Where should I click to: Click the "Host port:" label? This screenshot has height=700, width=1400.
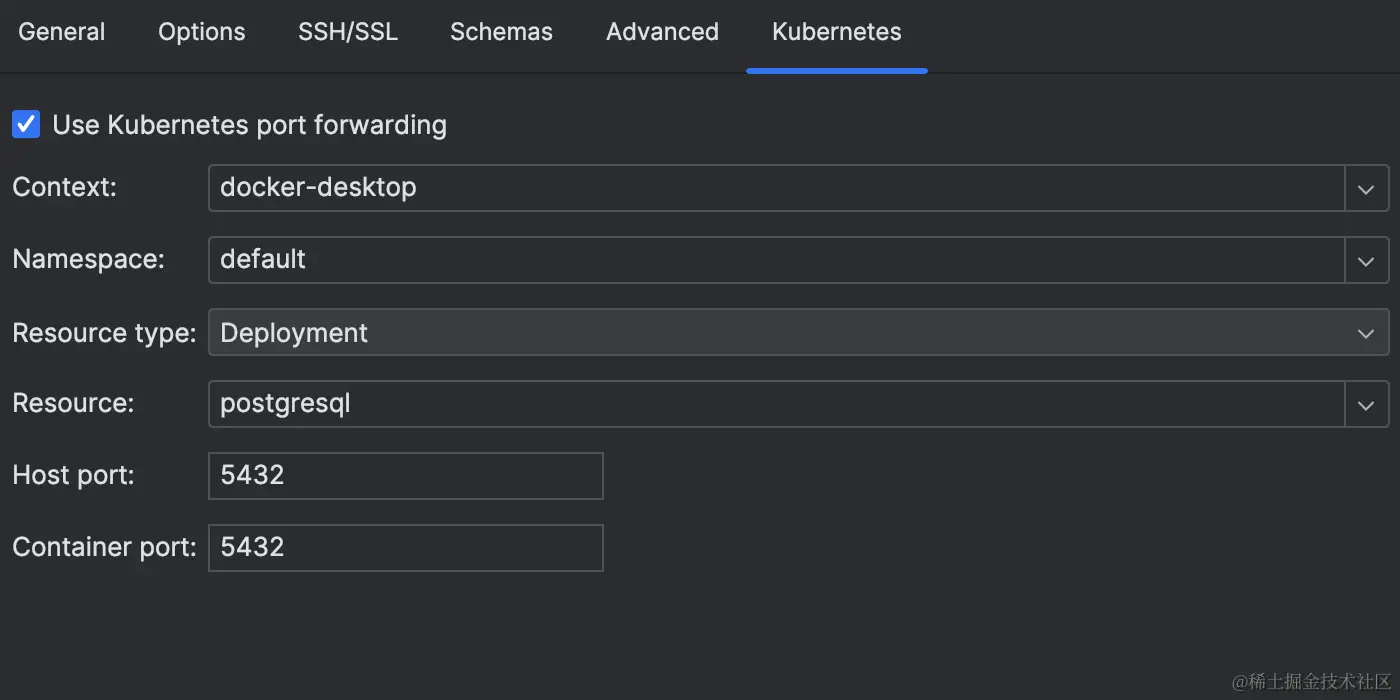coord(73,475)
